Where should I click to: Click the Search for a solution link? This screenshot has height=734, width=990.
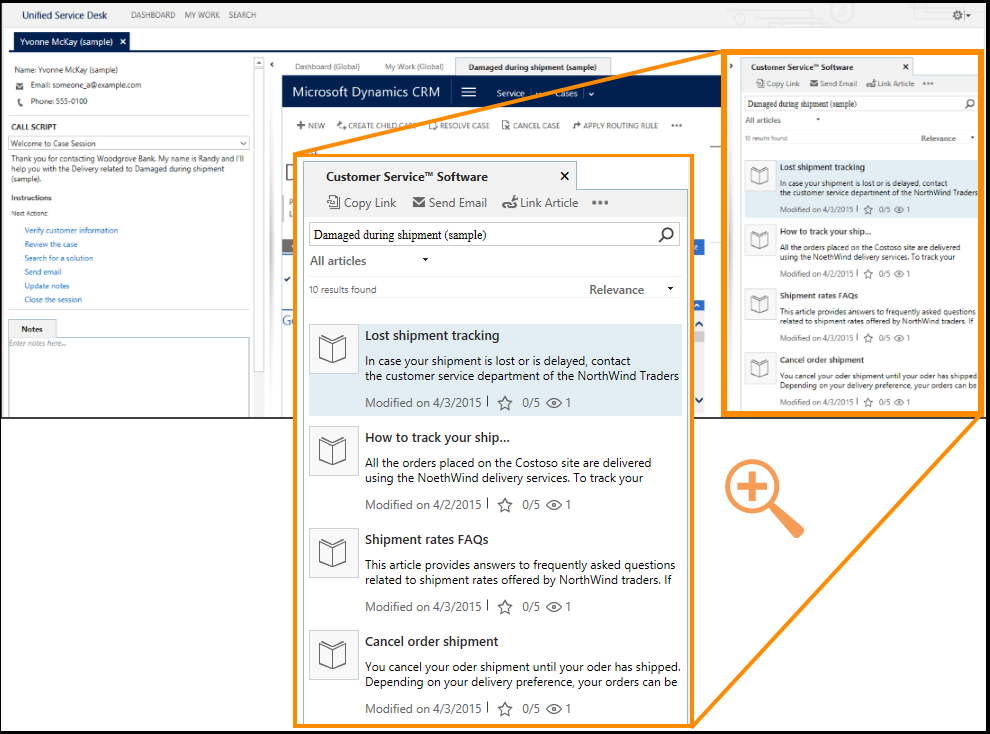coord(59,258)
